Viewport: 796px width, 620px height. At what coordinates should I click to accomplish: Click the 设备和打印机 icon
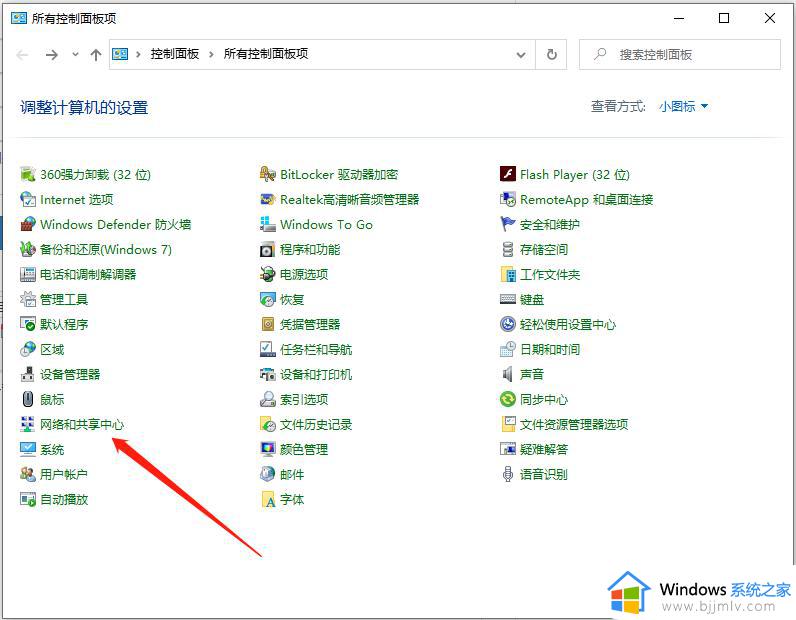click(x=268, y=374)
